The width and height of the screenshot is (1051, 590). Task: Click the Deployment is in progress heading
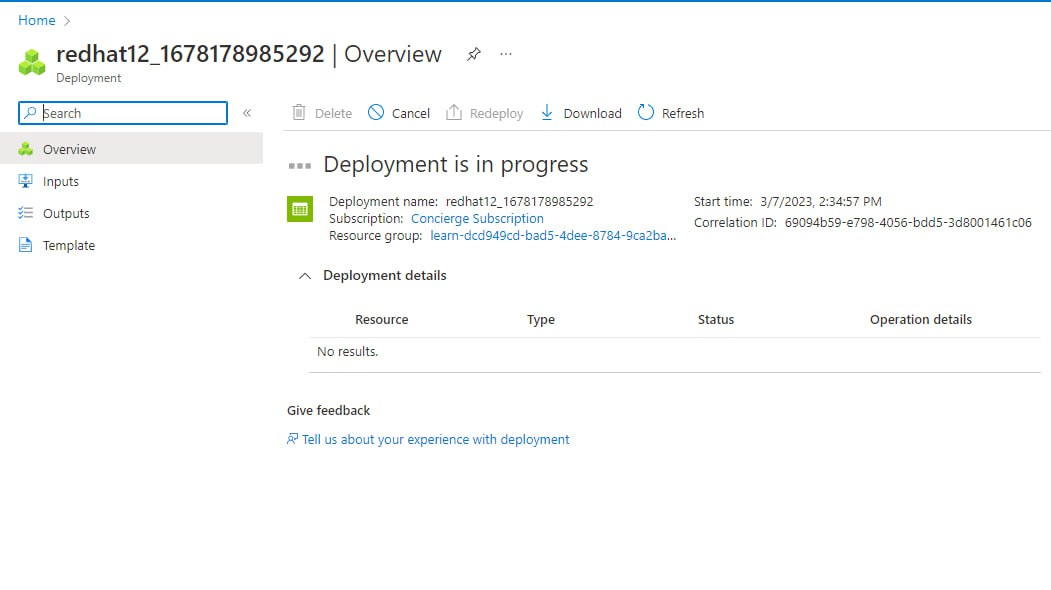(456, 164)
